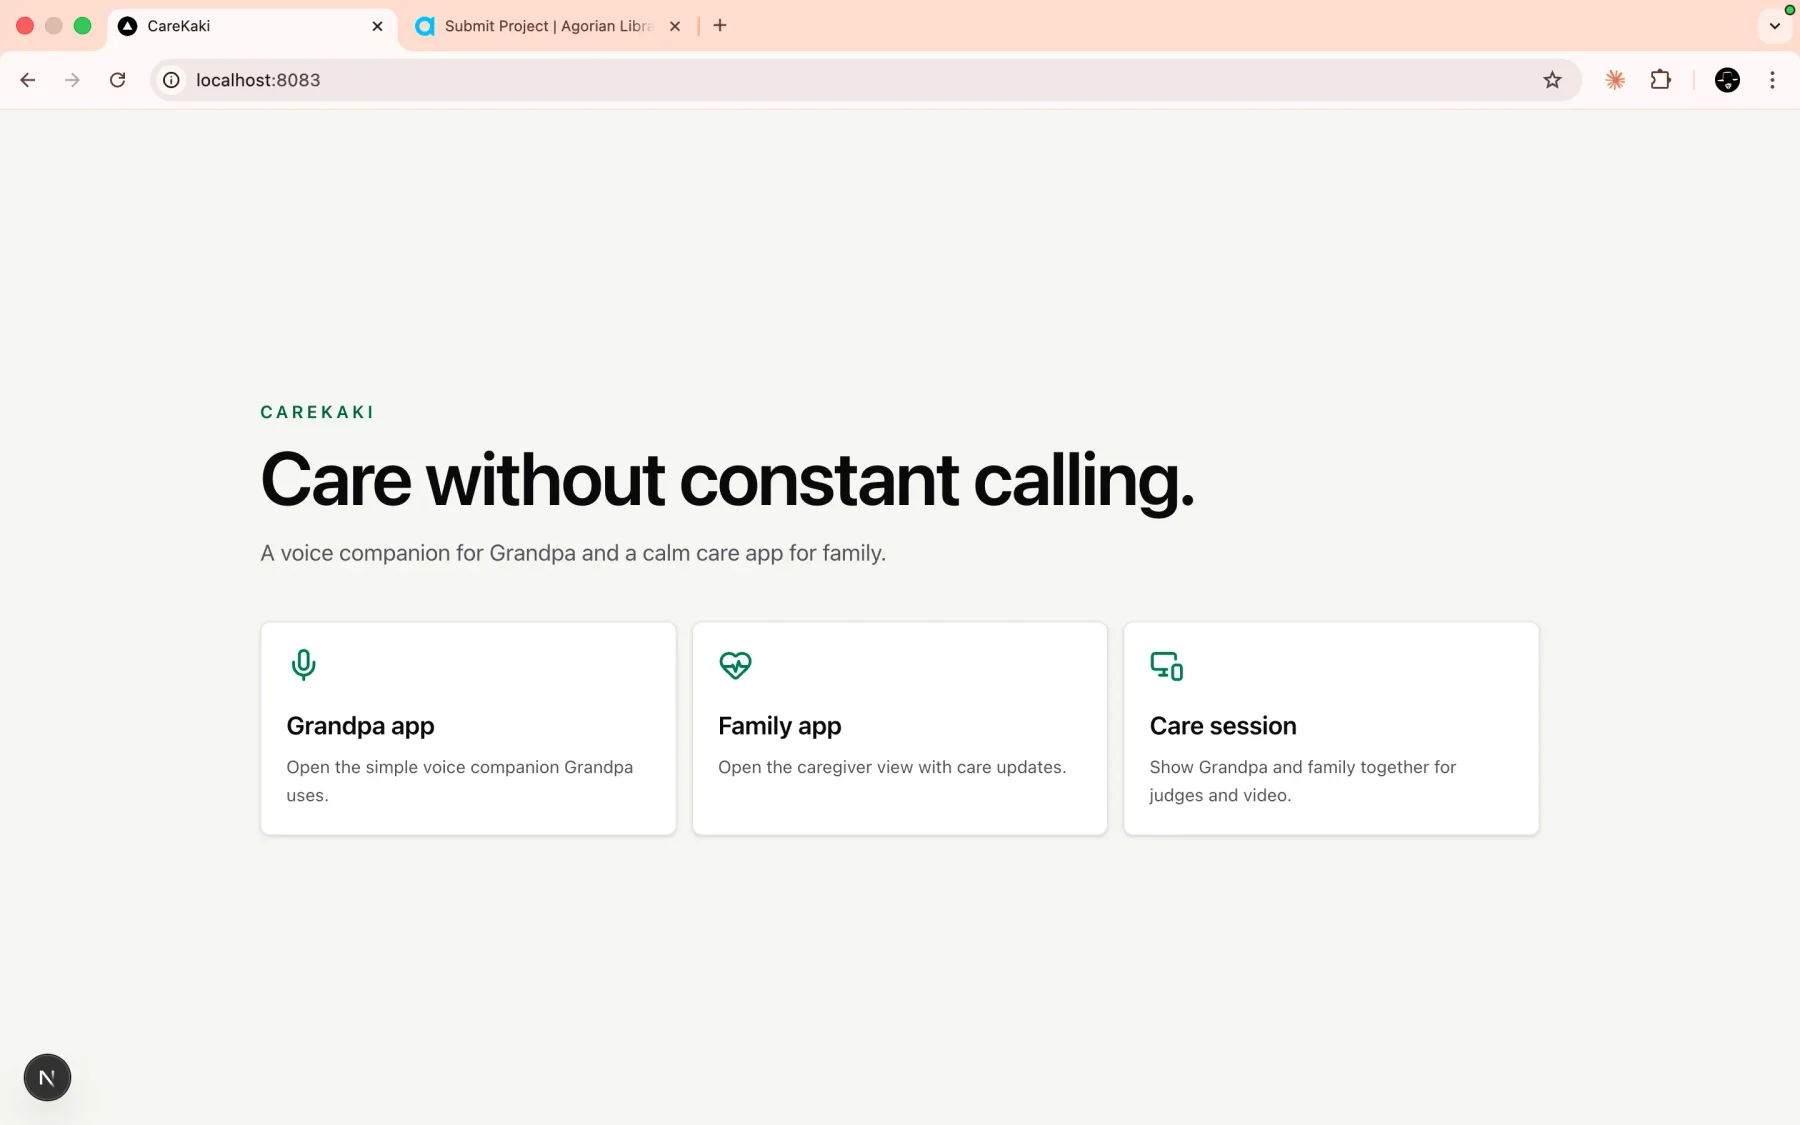This screenshot has width=1800, height=1125.
Task: Open the Family app card
Action: point(900,728)
